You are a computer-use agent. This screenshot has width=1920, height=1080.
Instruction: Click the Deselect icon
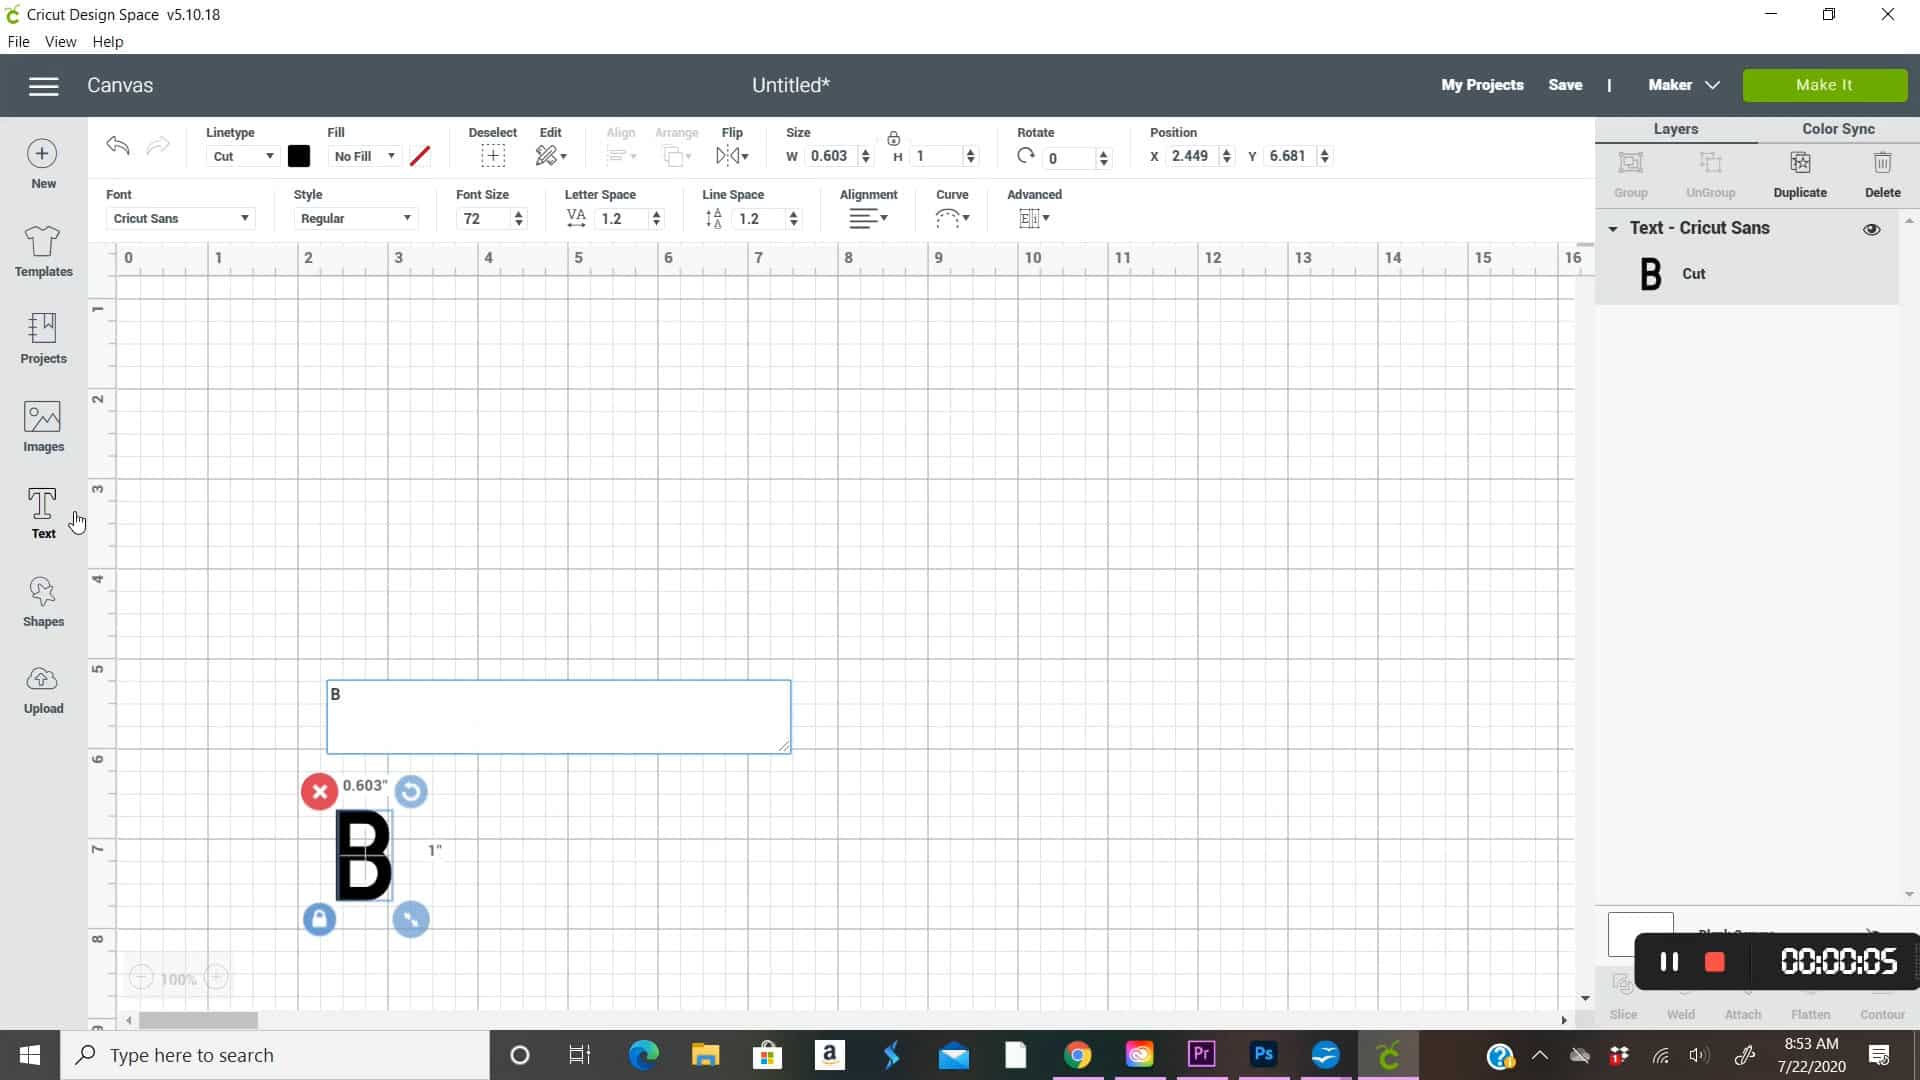493,156
